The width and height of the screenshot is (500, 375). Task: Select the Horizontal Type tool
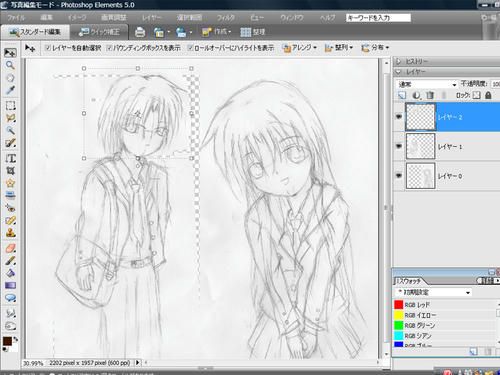tap(10, 158)
